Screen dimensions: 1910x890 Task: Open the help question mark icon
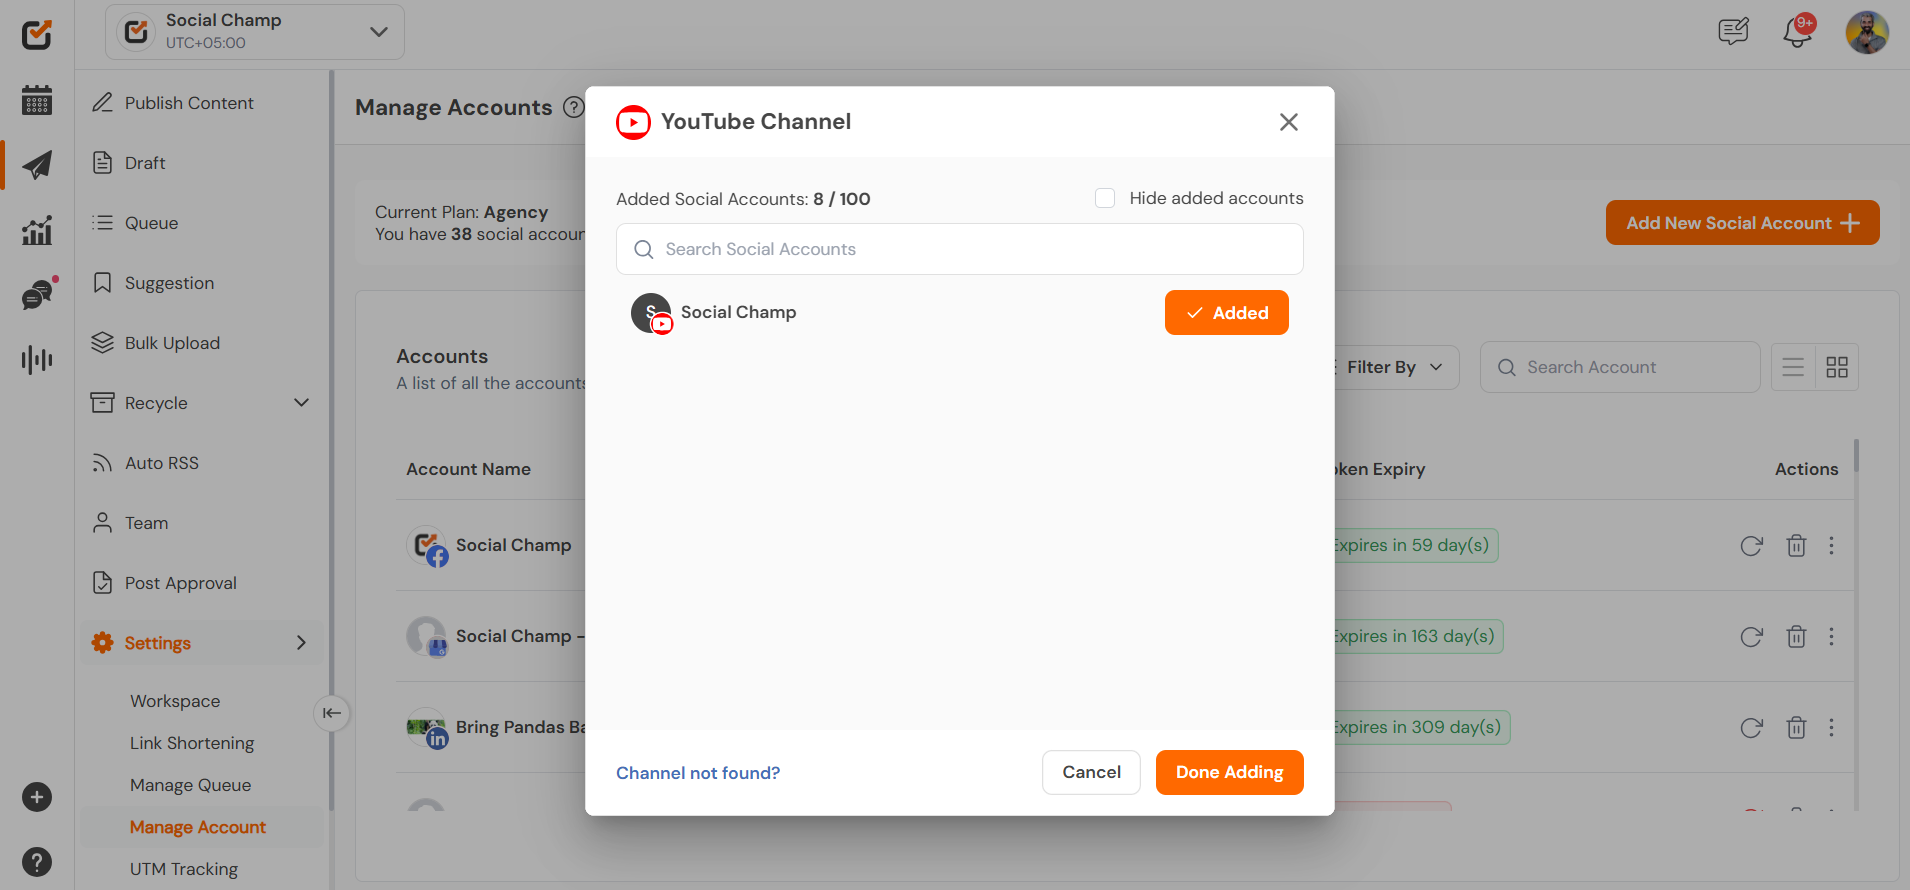point(37,862)
